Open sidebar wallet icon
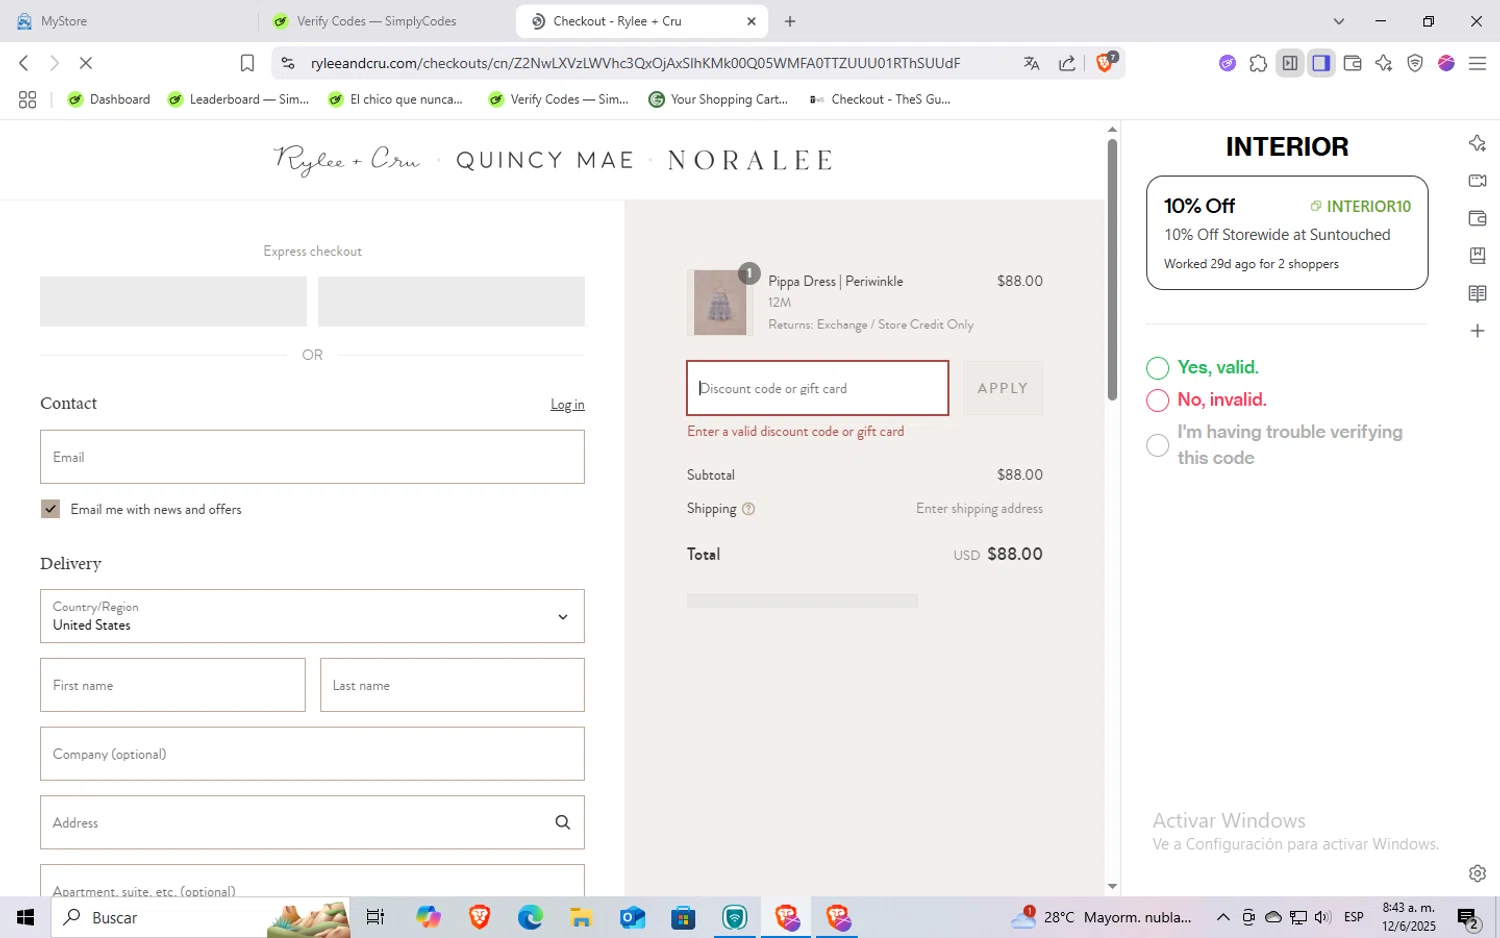1500x938 pixels. coord(1477,218)
